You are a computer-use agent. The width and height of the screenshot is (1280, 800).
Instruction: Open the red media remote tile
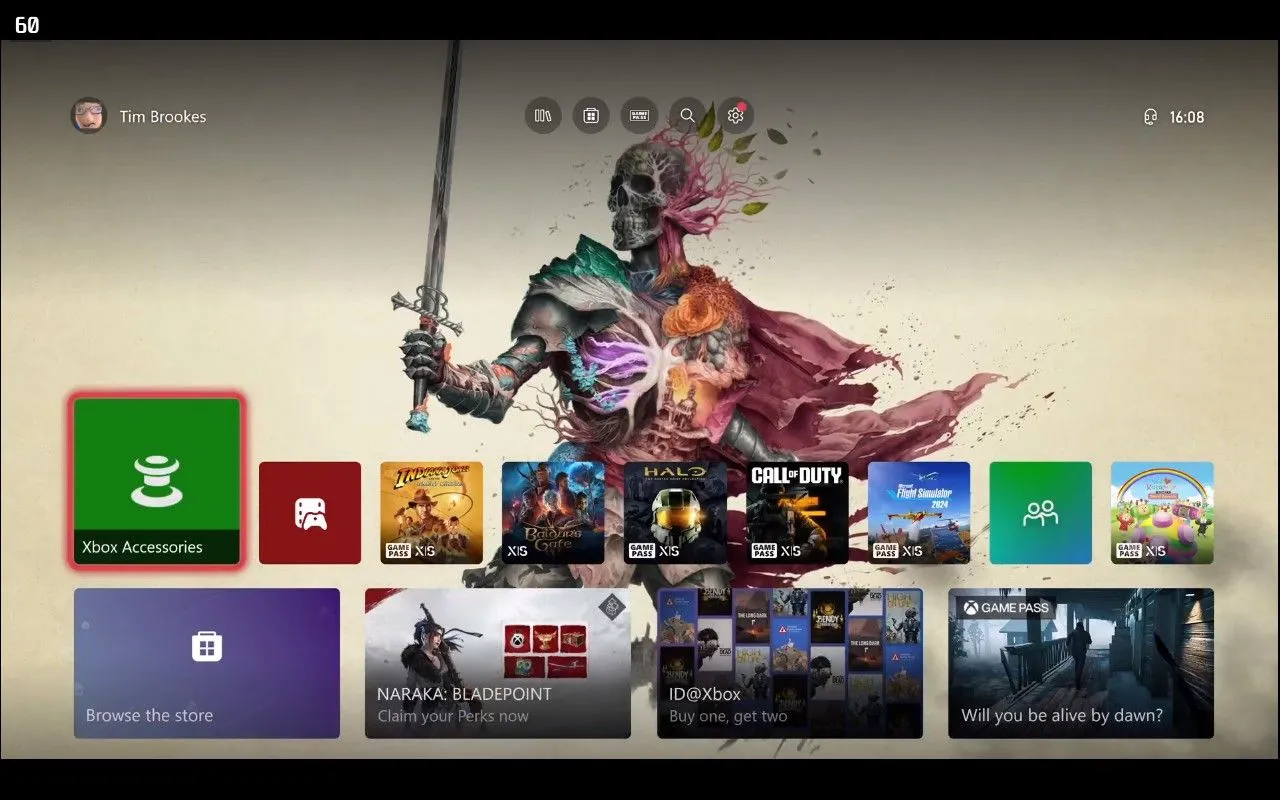click(x=310, y=512)
